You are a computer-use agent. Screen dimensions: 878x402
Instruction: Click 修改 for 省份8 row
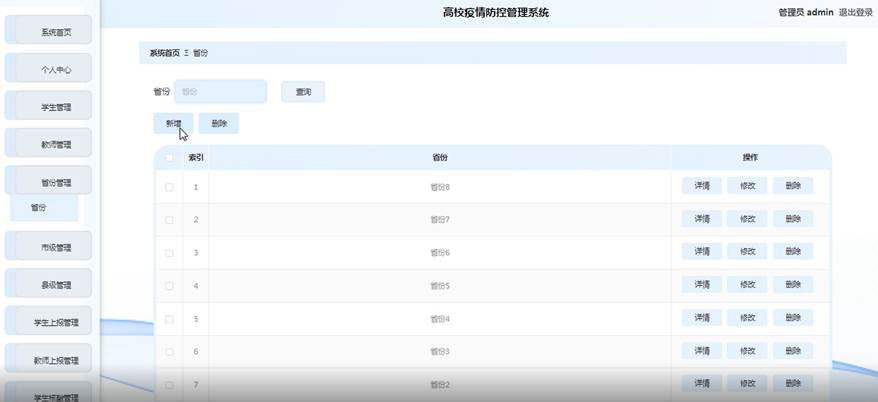[x=748, y=186]
